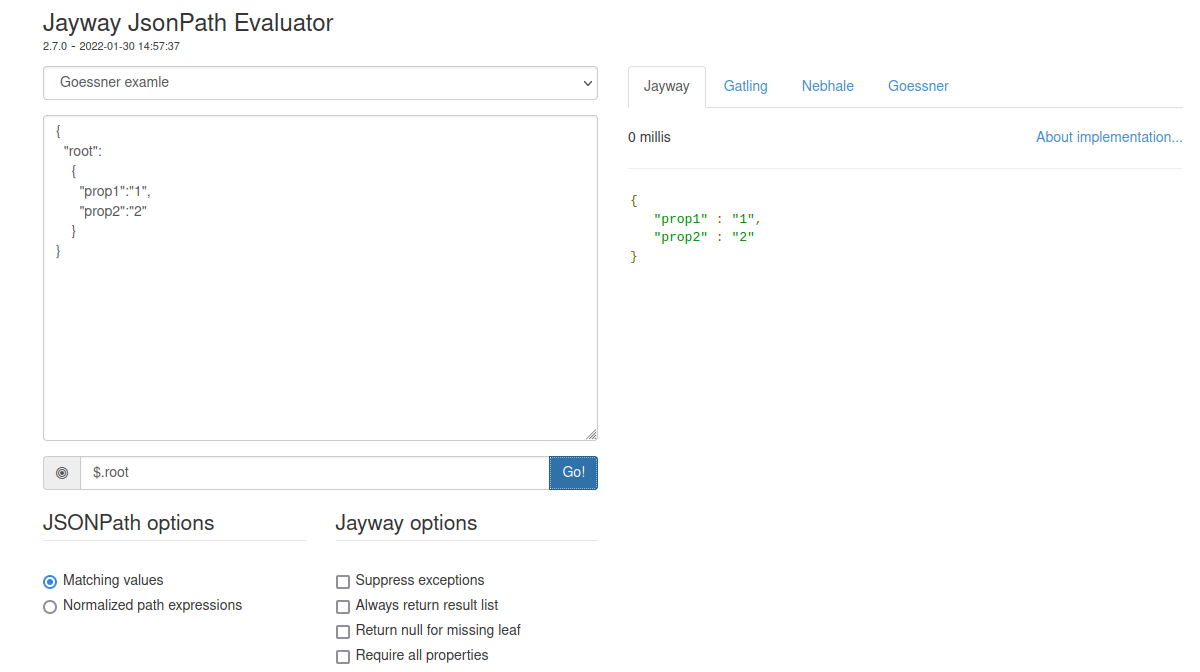Click the "prop2" : "2" result line
Image resolution: width=1200 pixels, height=672 pixels.
point(704,238)
